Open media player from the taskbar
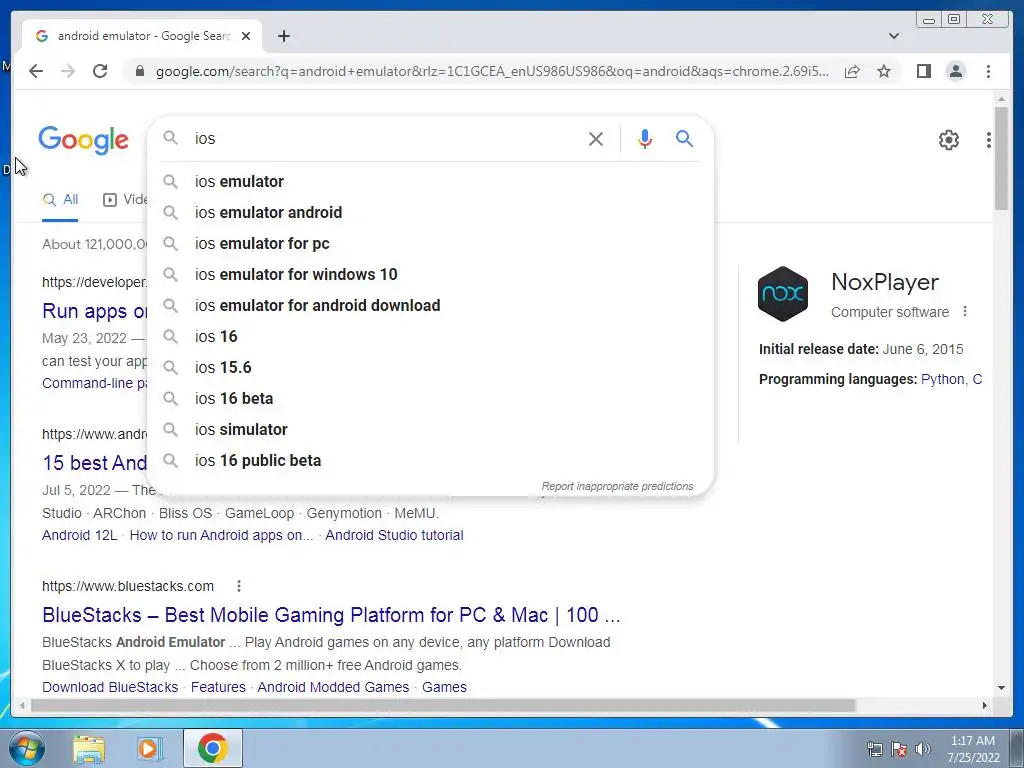 (150, 748)
